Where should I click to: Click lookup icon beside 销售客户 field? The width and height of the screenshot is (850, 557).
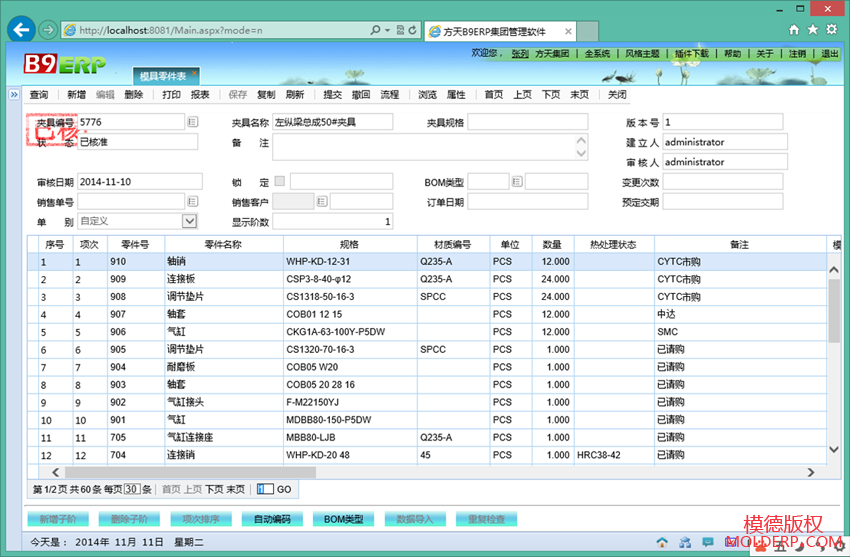(322, 202)
